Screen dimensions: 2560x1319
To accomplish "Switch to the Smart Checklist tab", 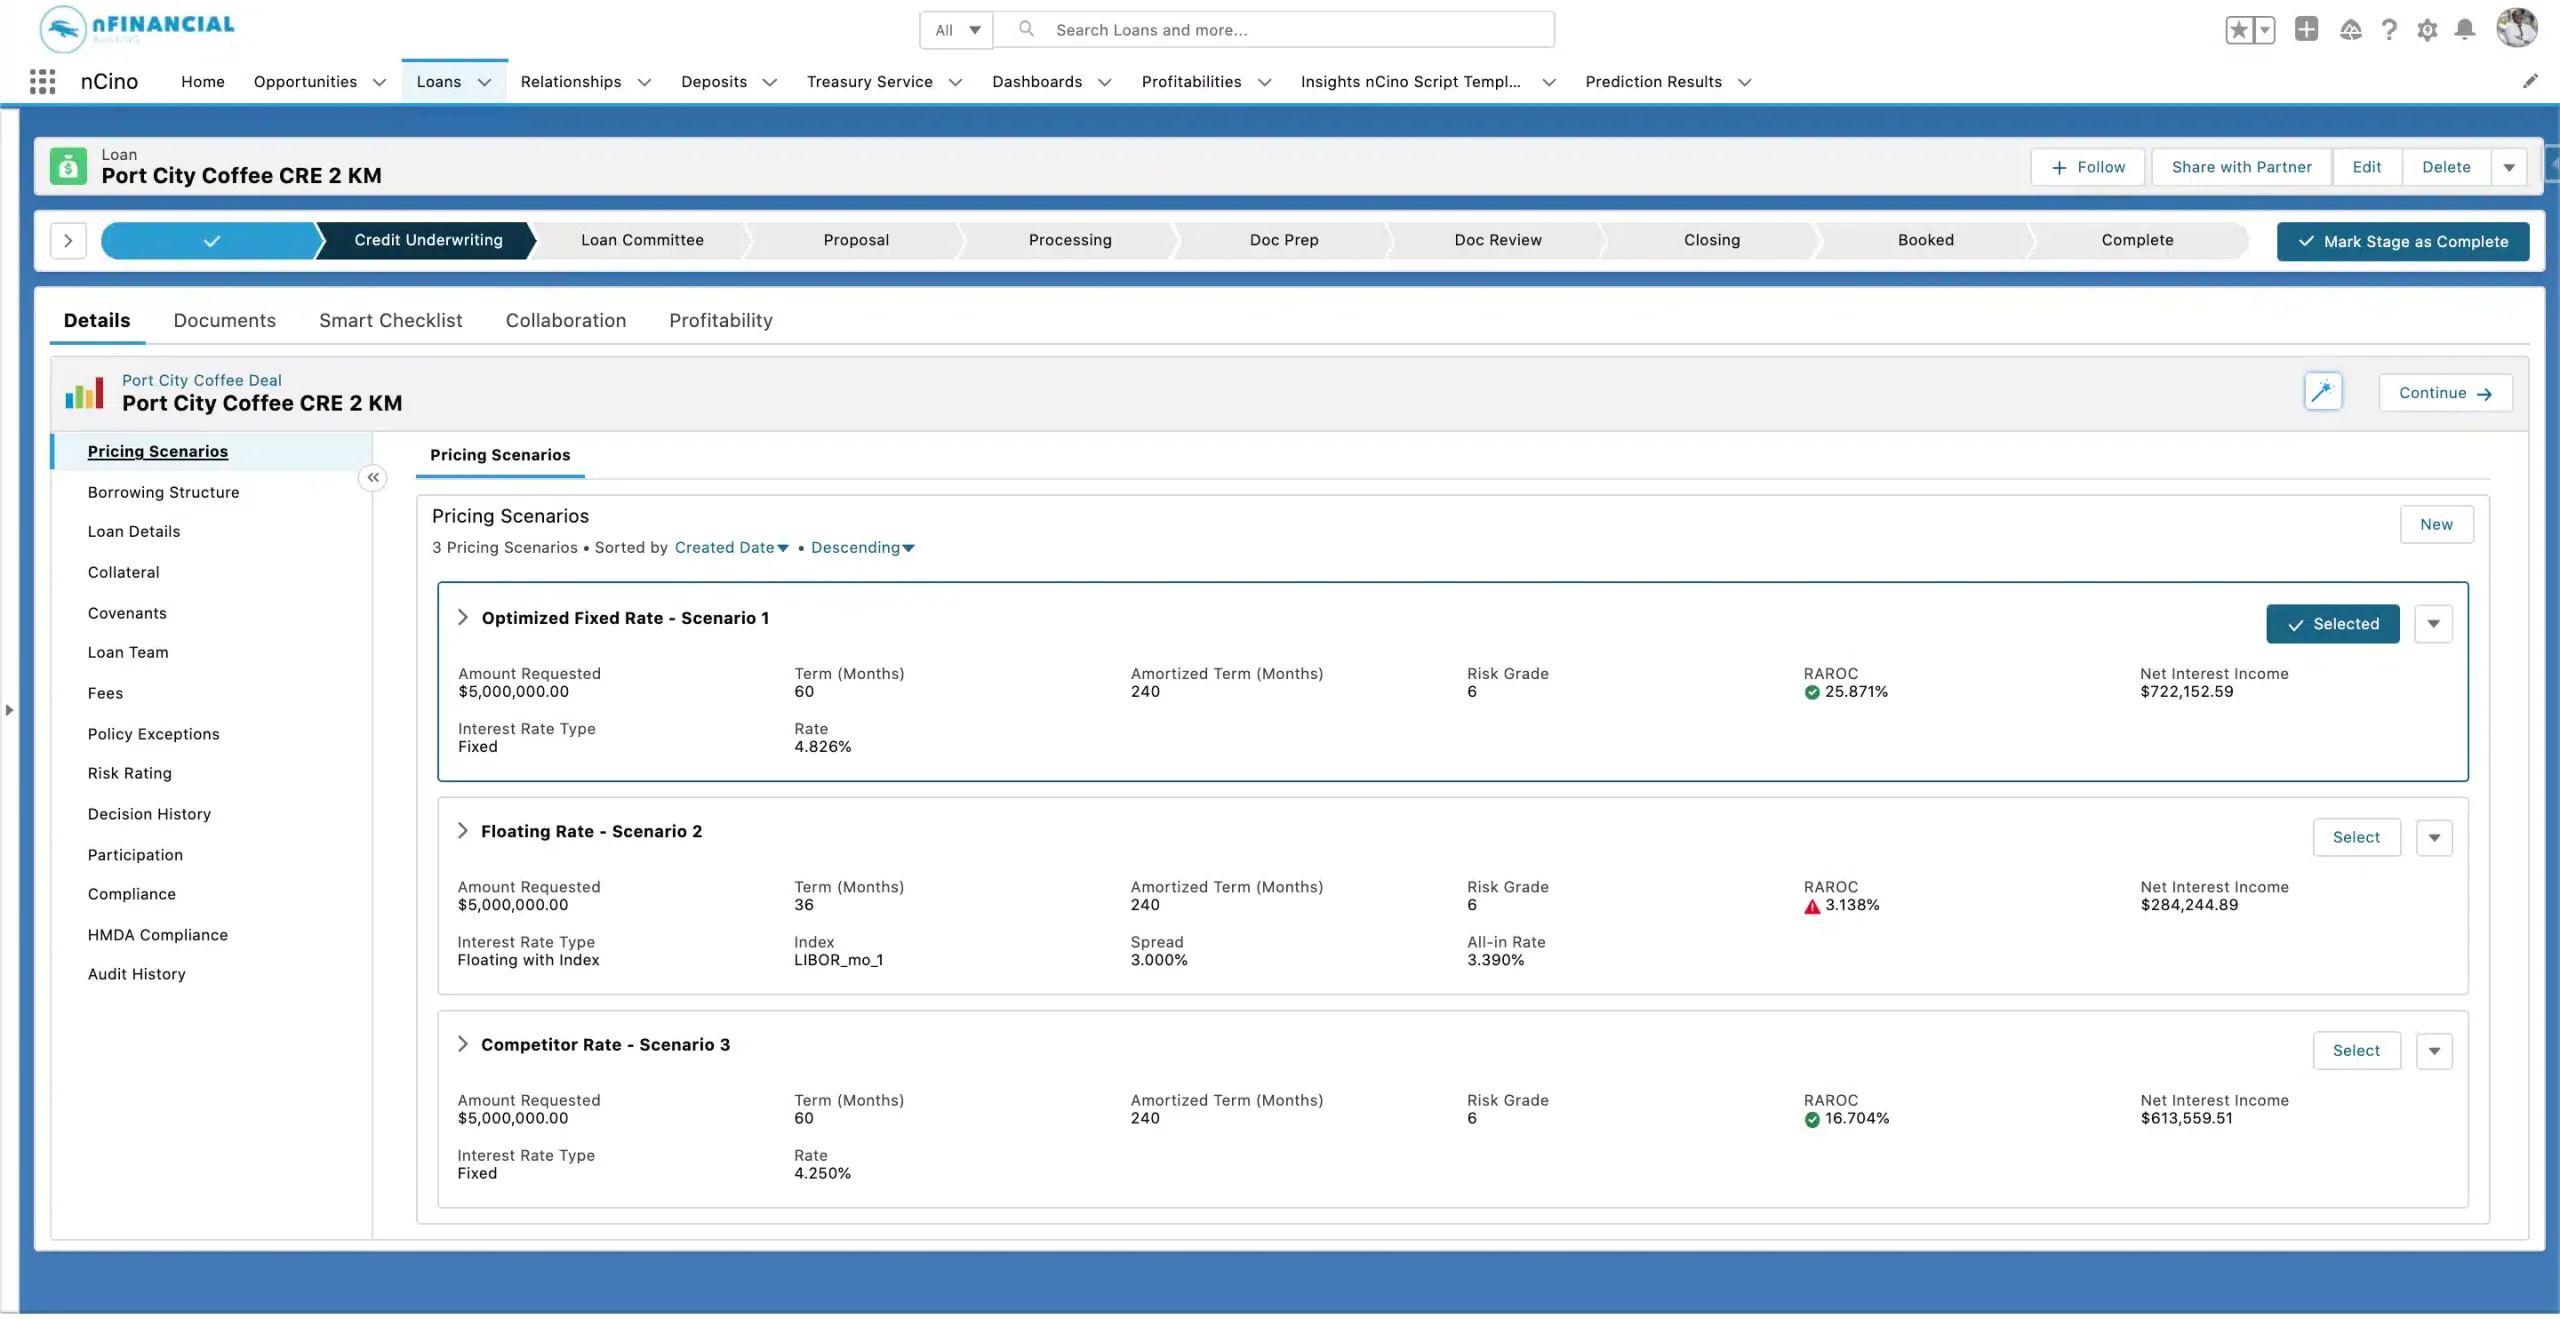I will pyautogui.click(x=390, y=321).
